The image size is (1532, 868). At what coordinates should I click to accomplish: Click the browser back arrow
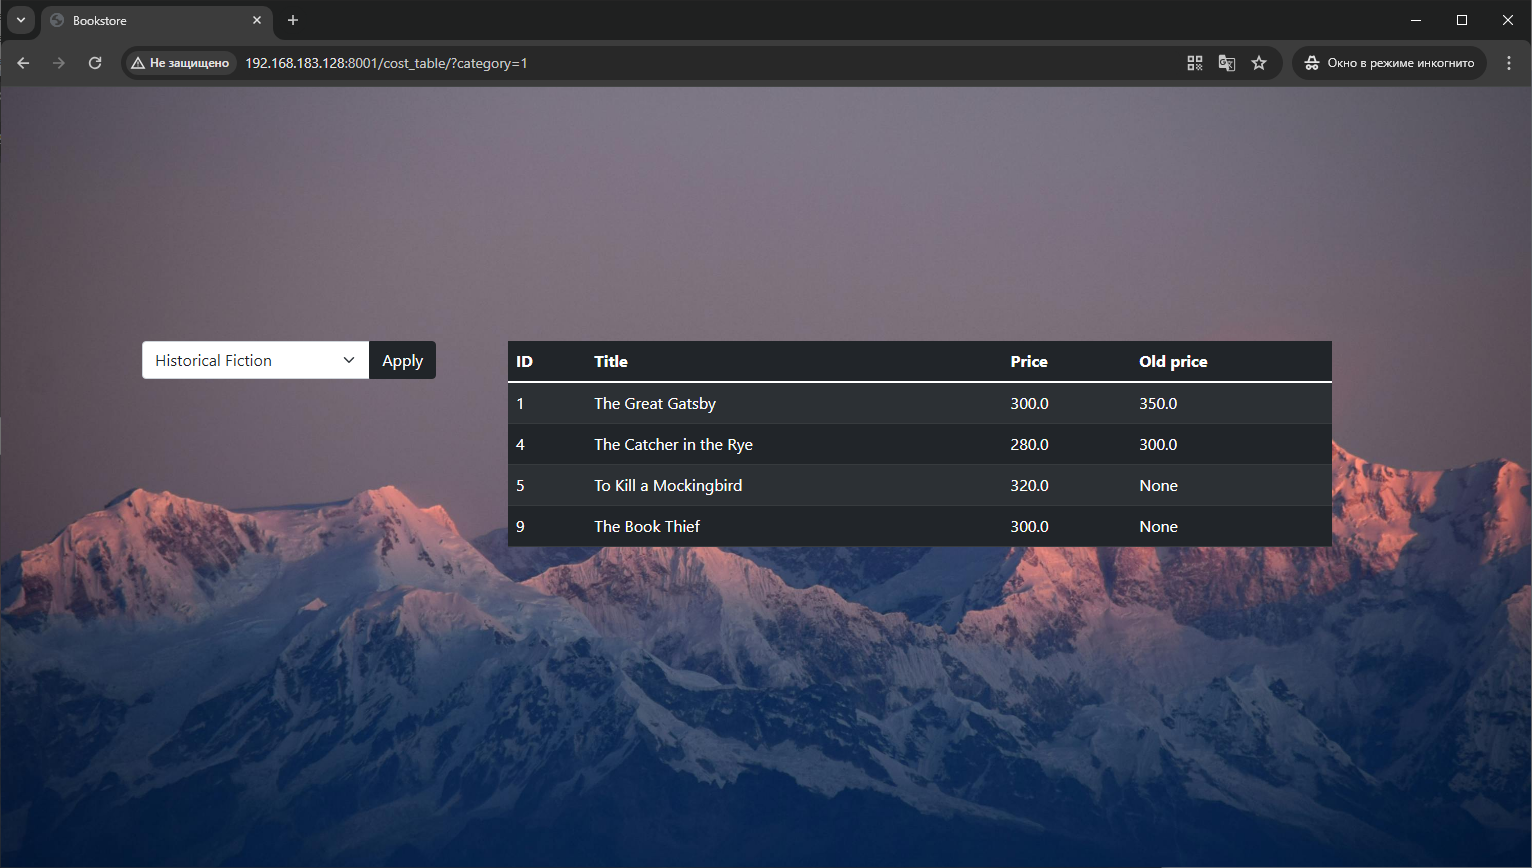[23, 63]
